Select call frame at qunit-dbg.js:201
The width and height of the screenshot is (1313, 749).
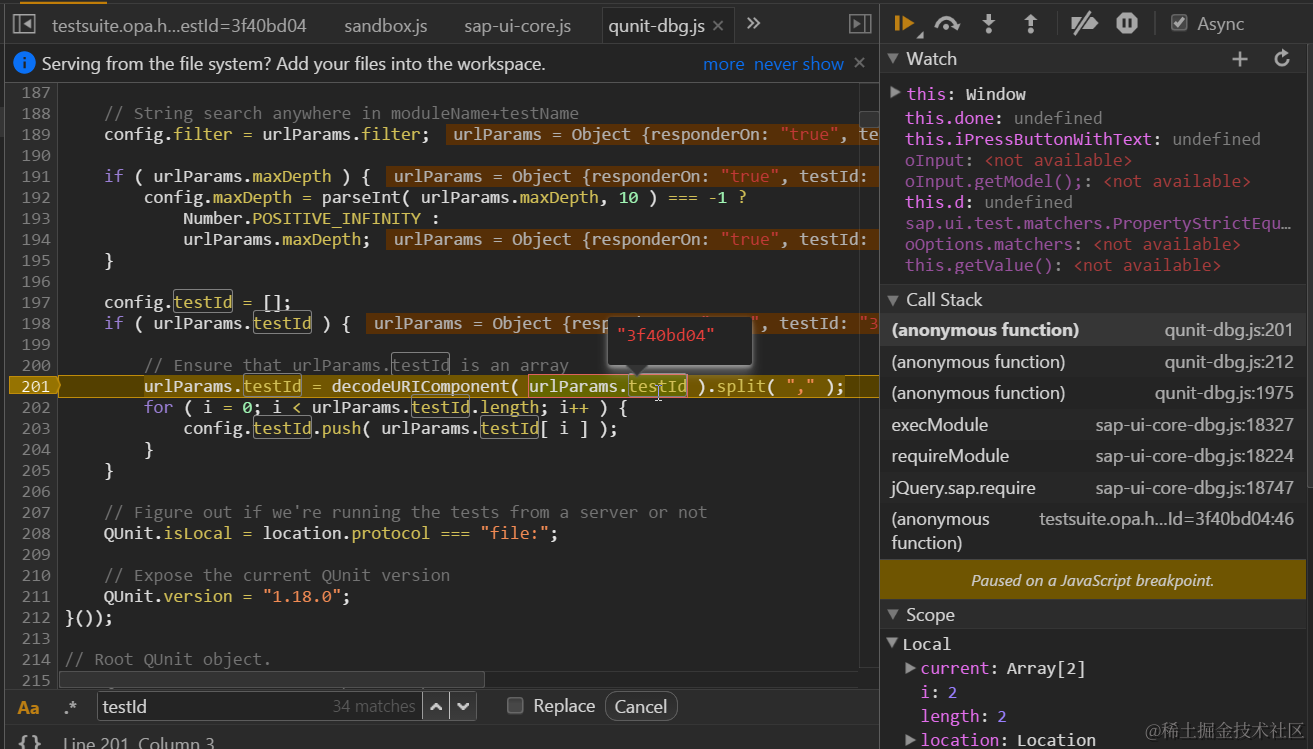(x=1093, y=330)
